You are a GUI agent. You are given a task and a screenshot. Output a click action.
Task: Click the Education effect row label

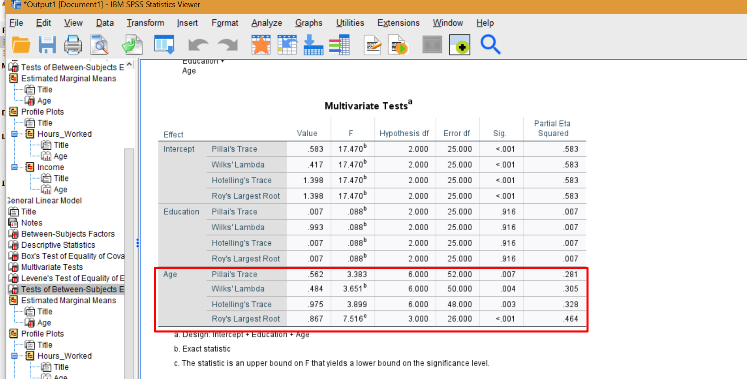[x=181, y=211]
